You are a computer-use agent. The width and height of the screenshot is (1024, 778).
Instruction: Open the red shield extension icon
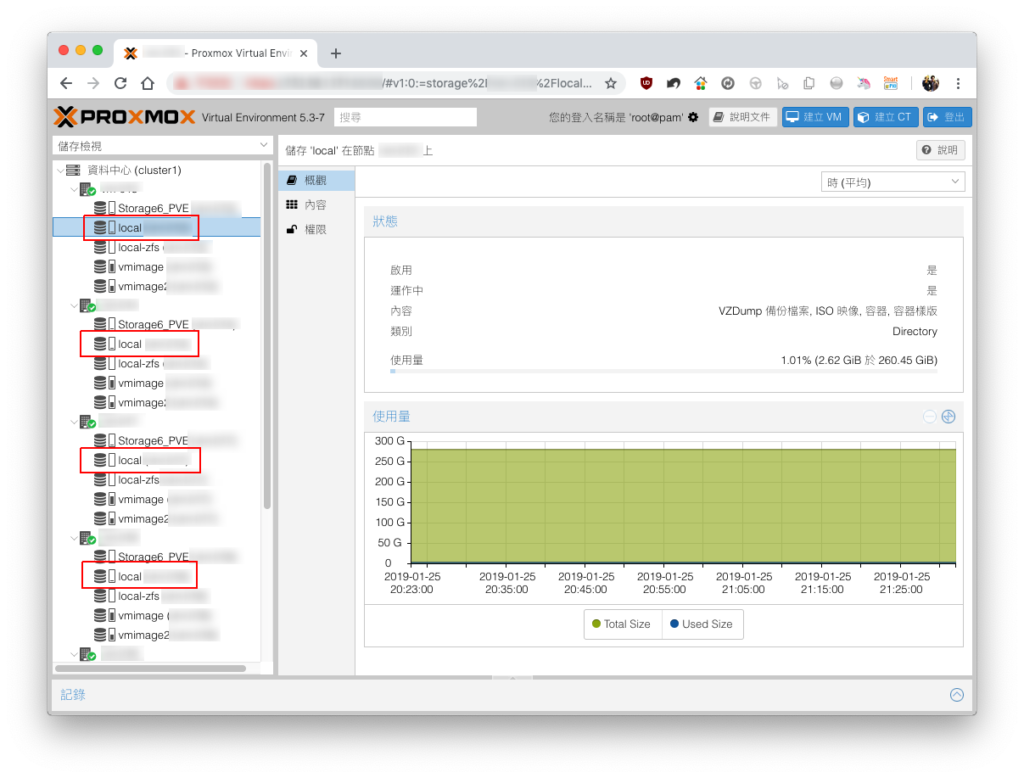(646, 83)
